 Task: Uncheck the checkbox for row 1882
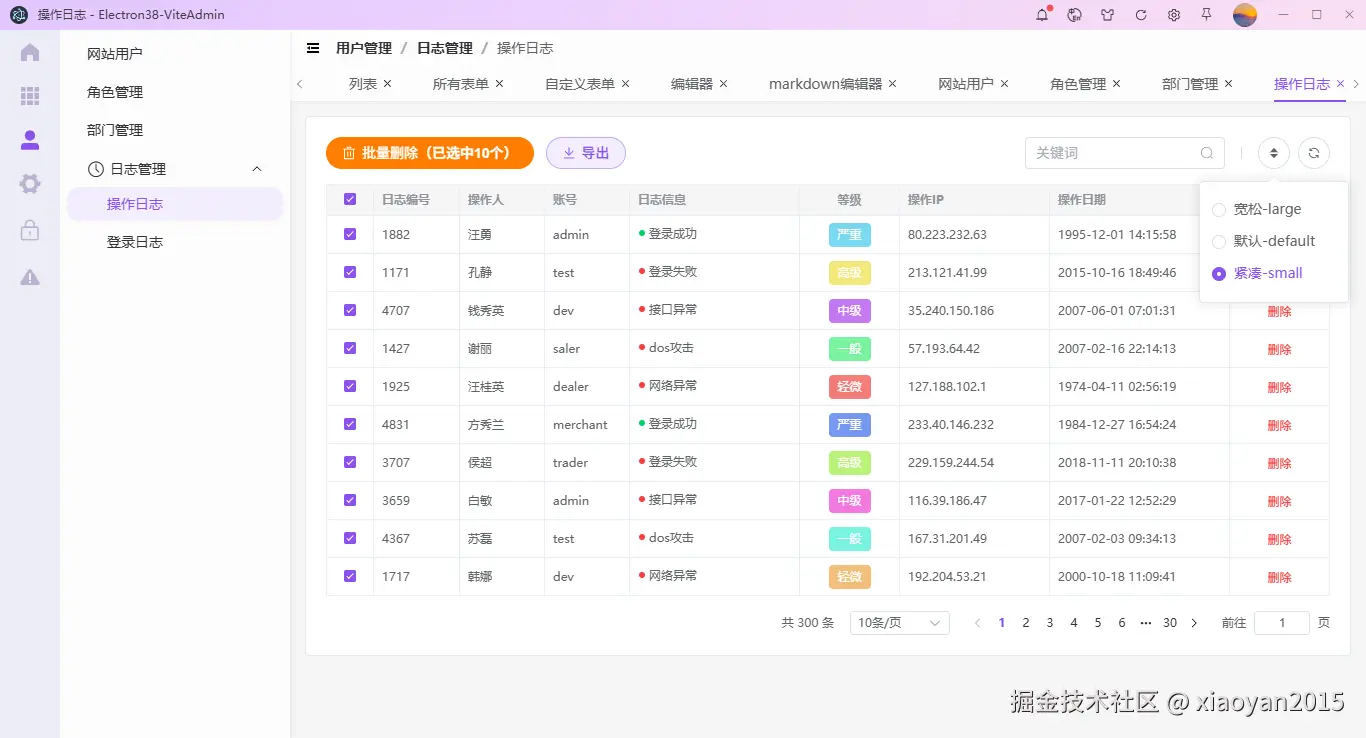pos(349,234)
